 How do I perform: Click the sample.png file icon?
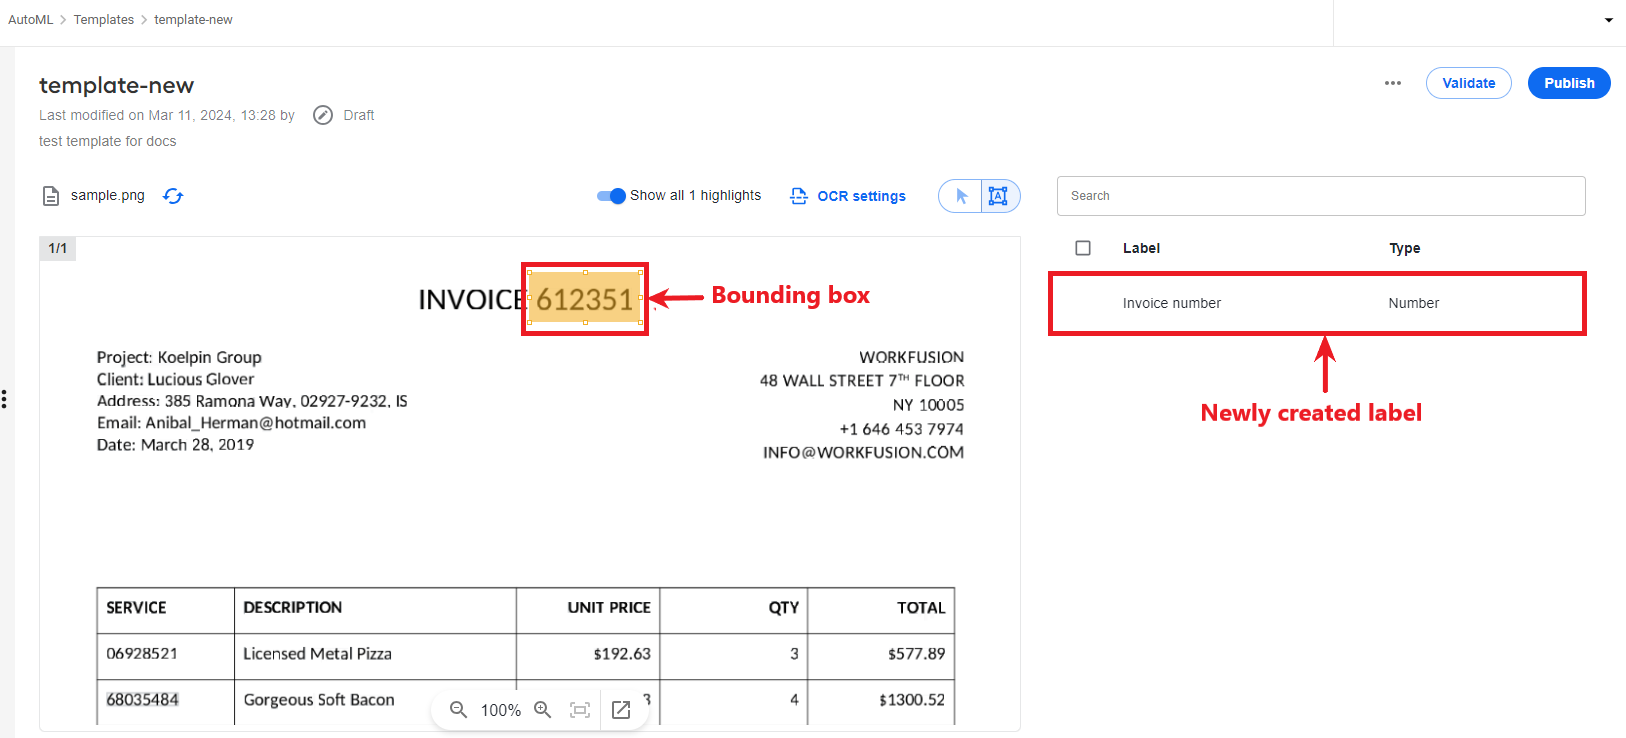tap(51, 196)
